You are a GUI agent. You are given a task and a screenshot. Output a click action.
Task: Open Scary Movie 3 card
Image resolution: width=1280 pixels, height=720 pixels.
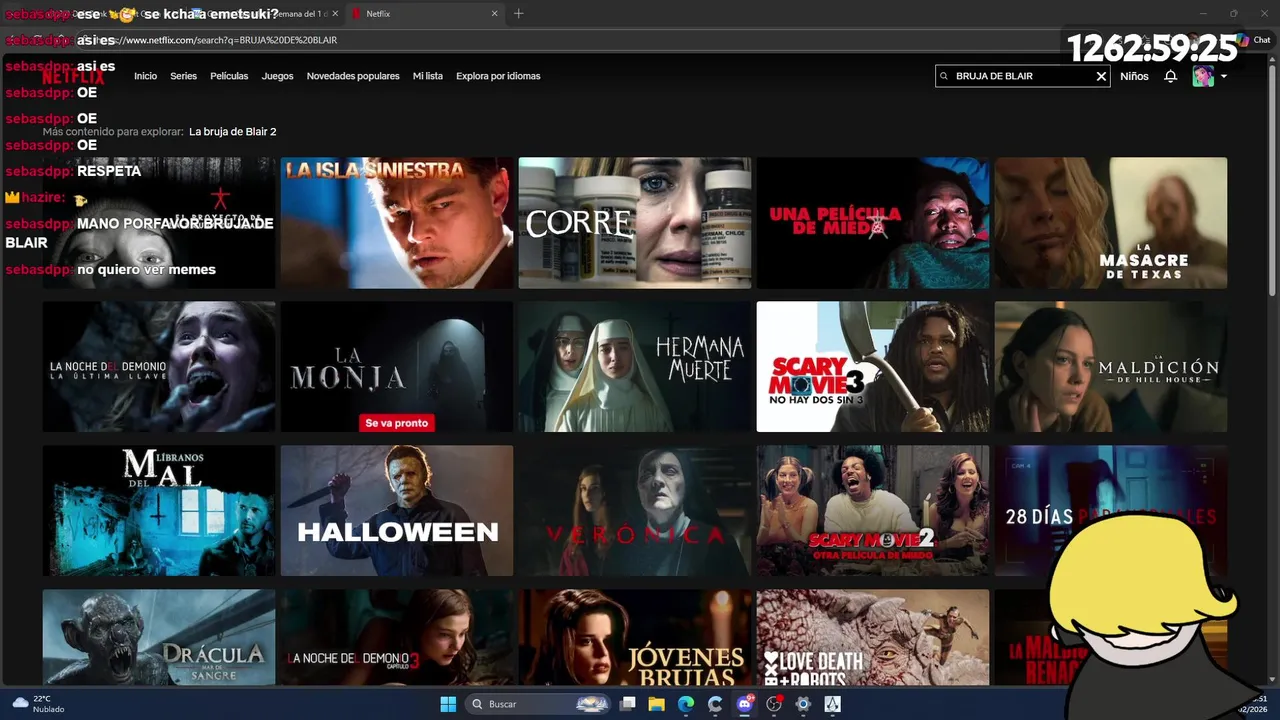(x=873, y=367)
